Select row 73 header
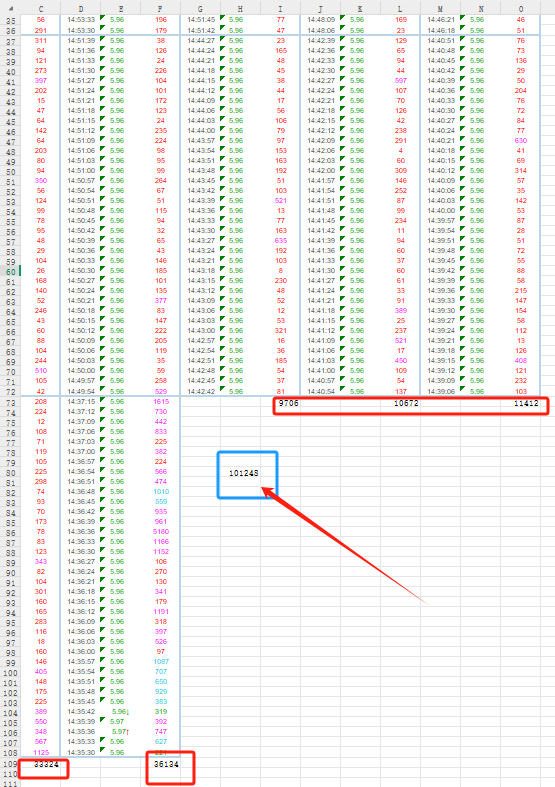 tap(11, 403)
